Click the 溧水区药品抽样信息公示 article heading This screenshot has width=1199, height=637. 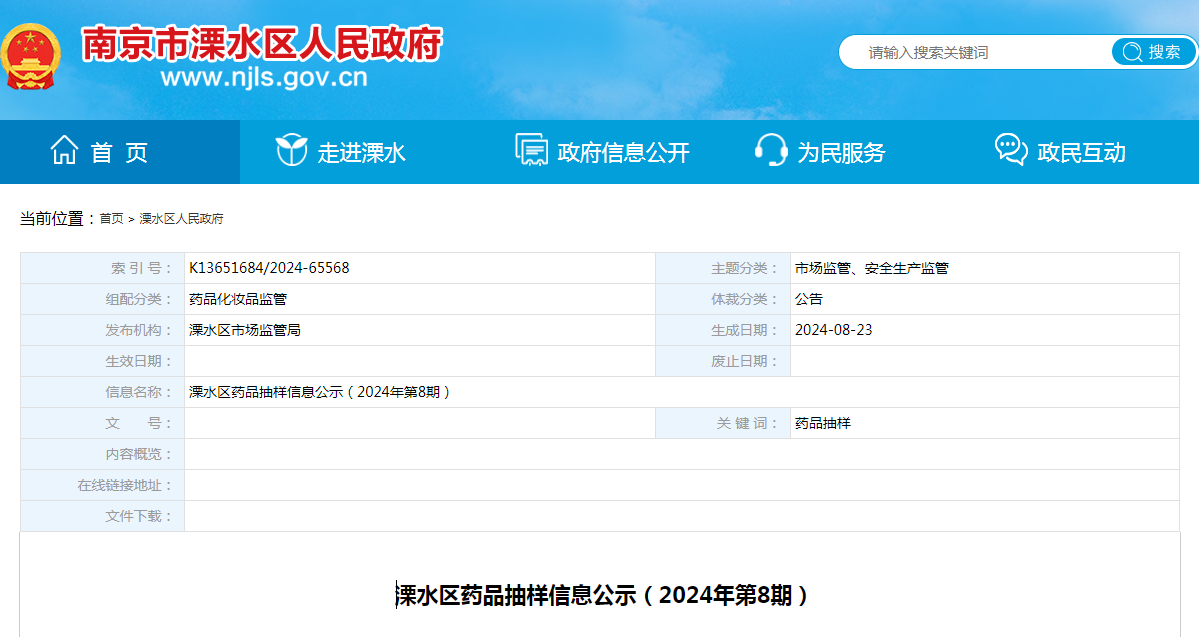click(x=602, y=596)
